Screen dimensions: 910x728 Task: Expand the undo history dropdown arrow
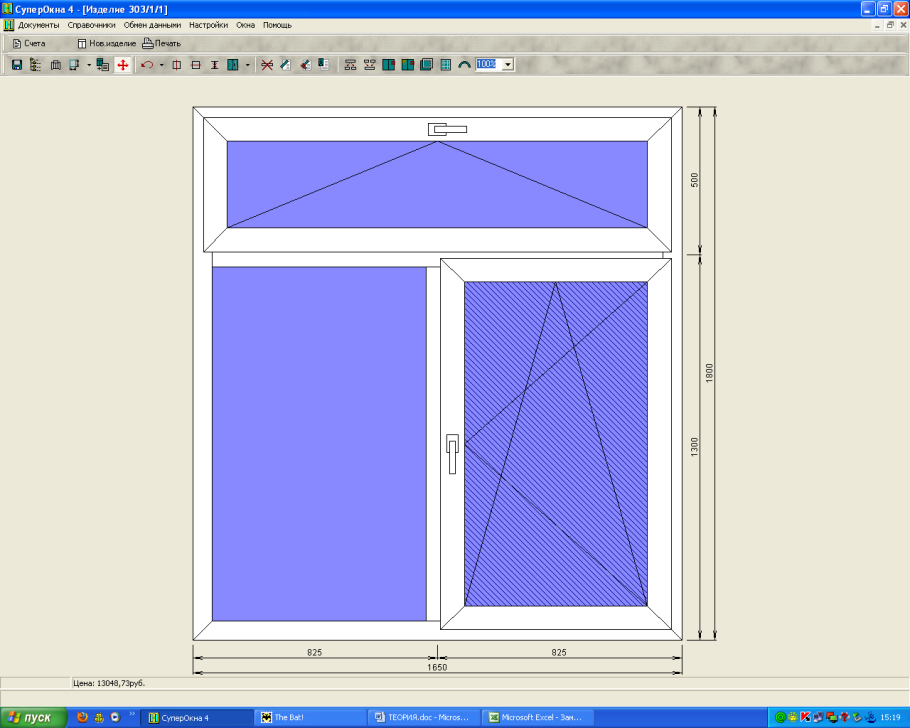tap(161, 64)
